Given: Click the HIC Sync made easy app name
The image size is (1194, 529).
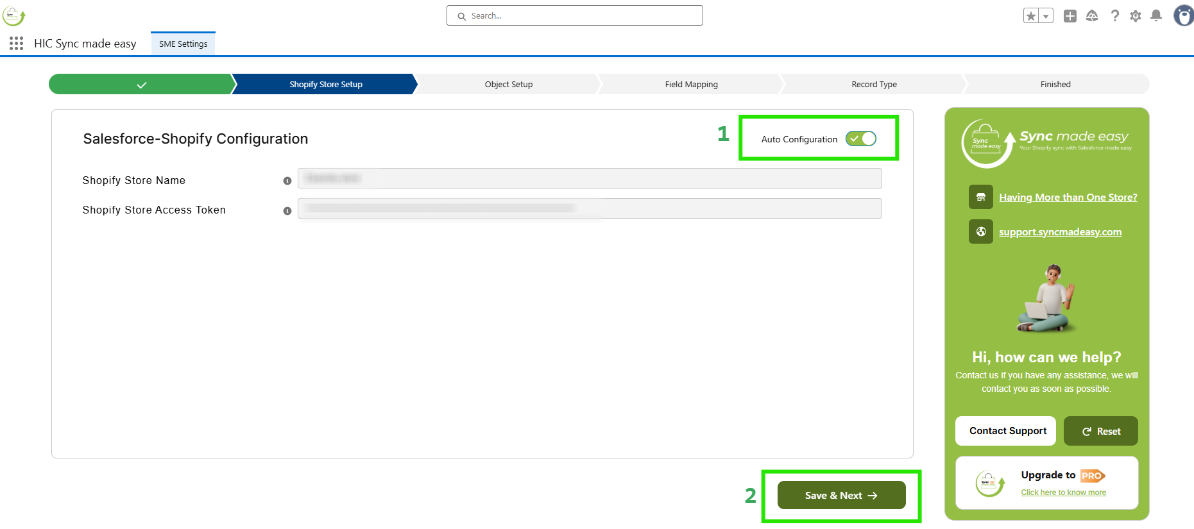Looking at the screenshot, I should (x=85, y=43).
